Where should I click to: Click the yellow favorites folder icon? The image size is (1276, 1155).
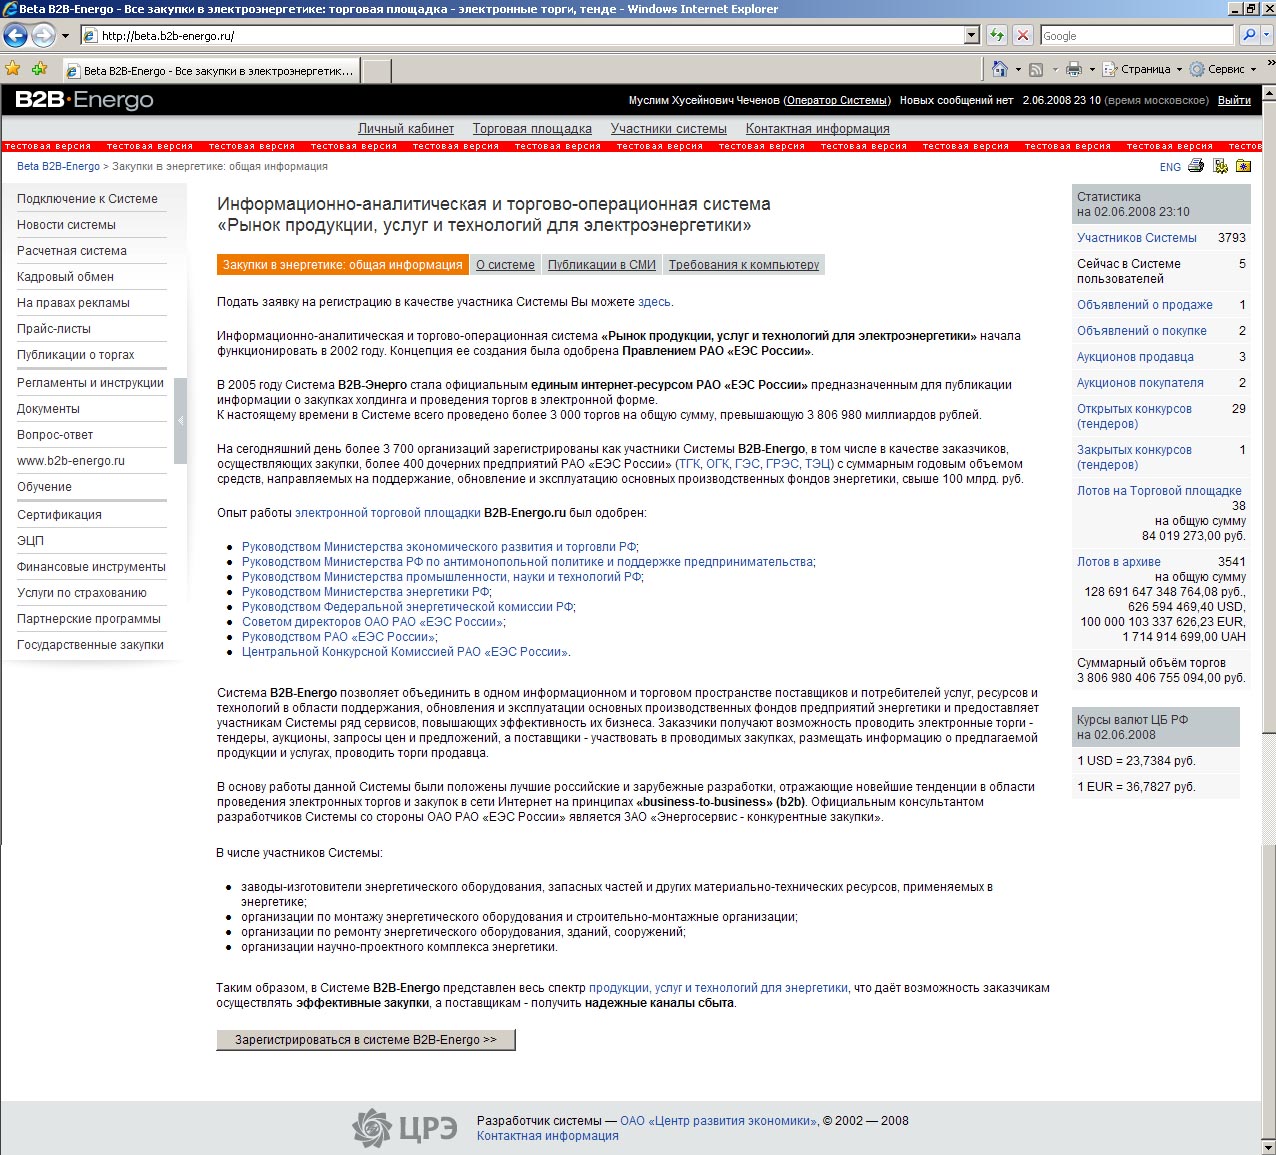click(x=1243, y=166)
